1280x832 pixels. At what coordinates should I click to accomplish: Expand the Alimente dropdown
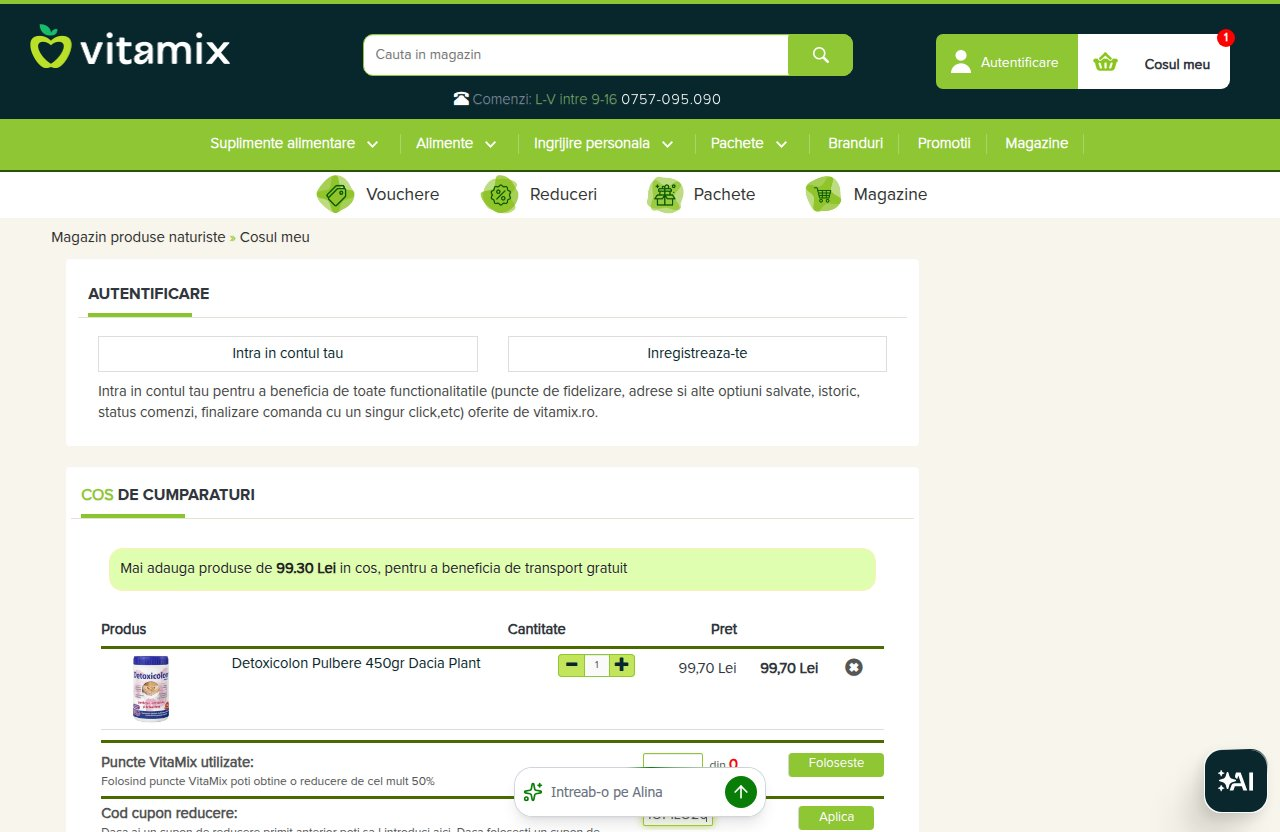tap(456, 144)
